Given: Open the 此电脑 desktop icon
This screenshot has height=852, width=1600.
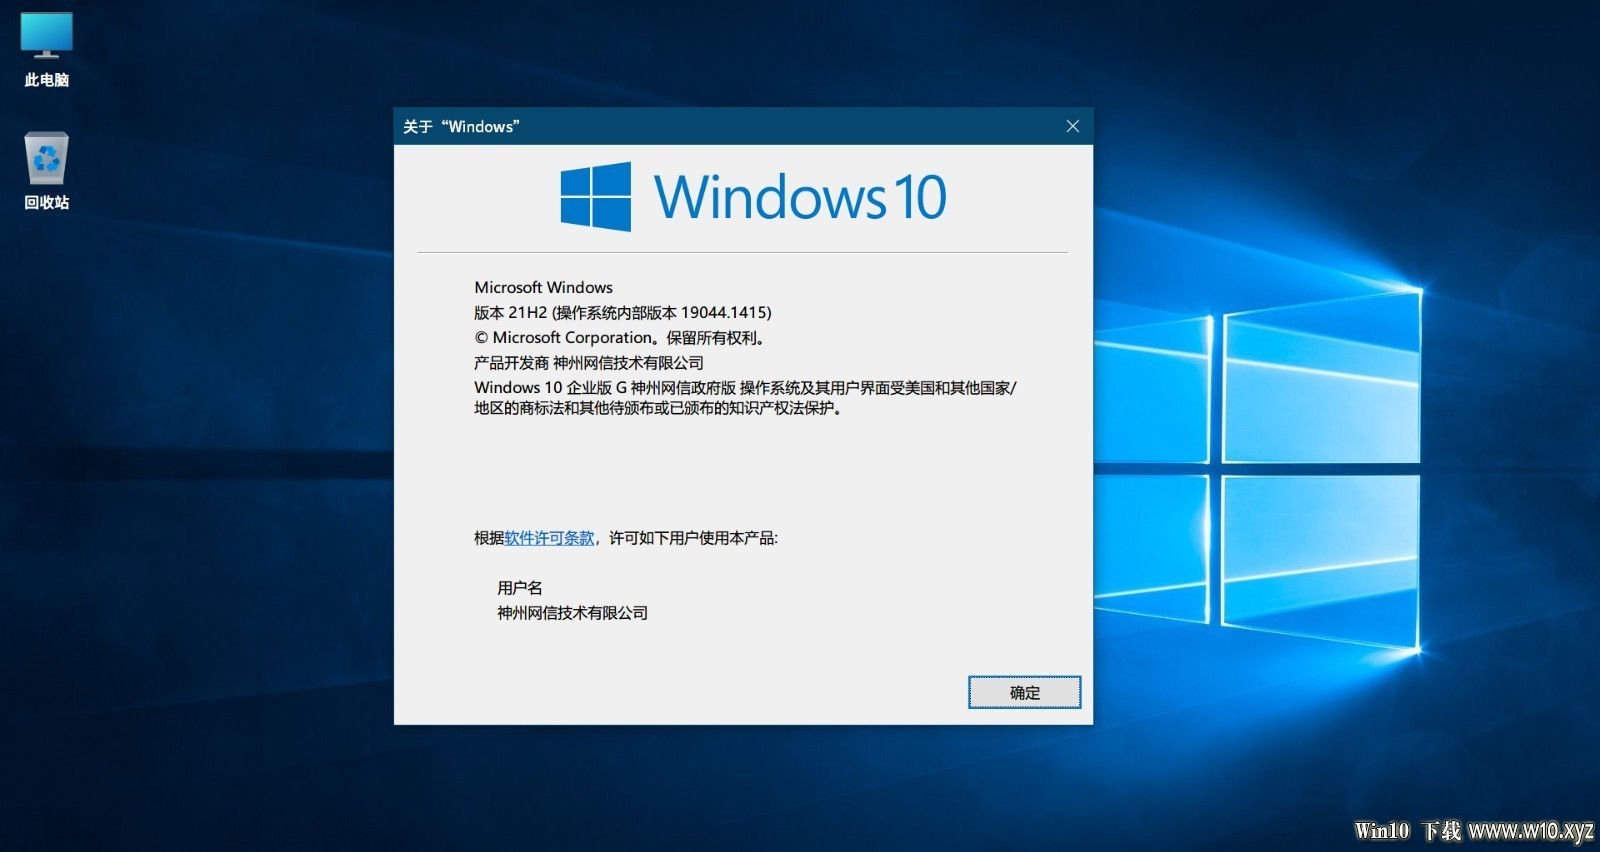Looking at the screenshot, I should click(46, 50).
